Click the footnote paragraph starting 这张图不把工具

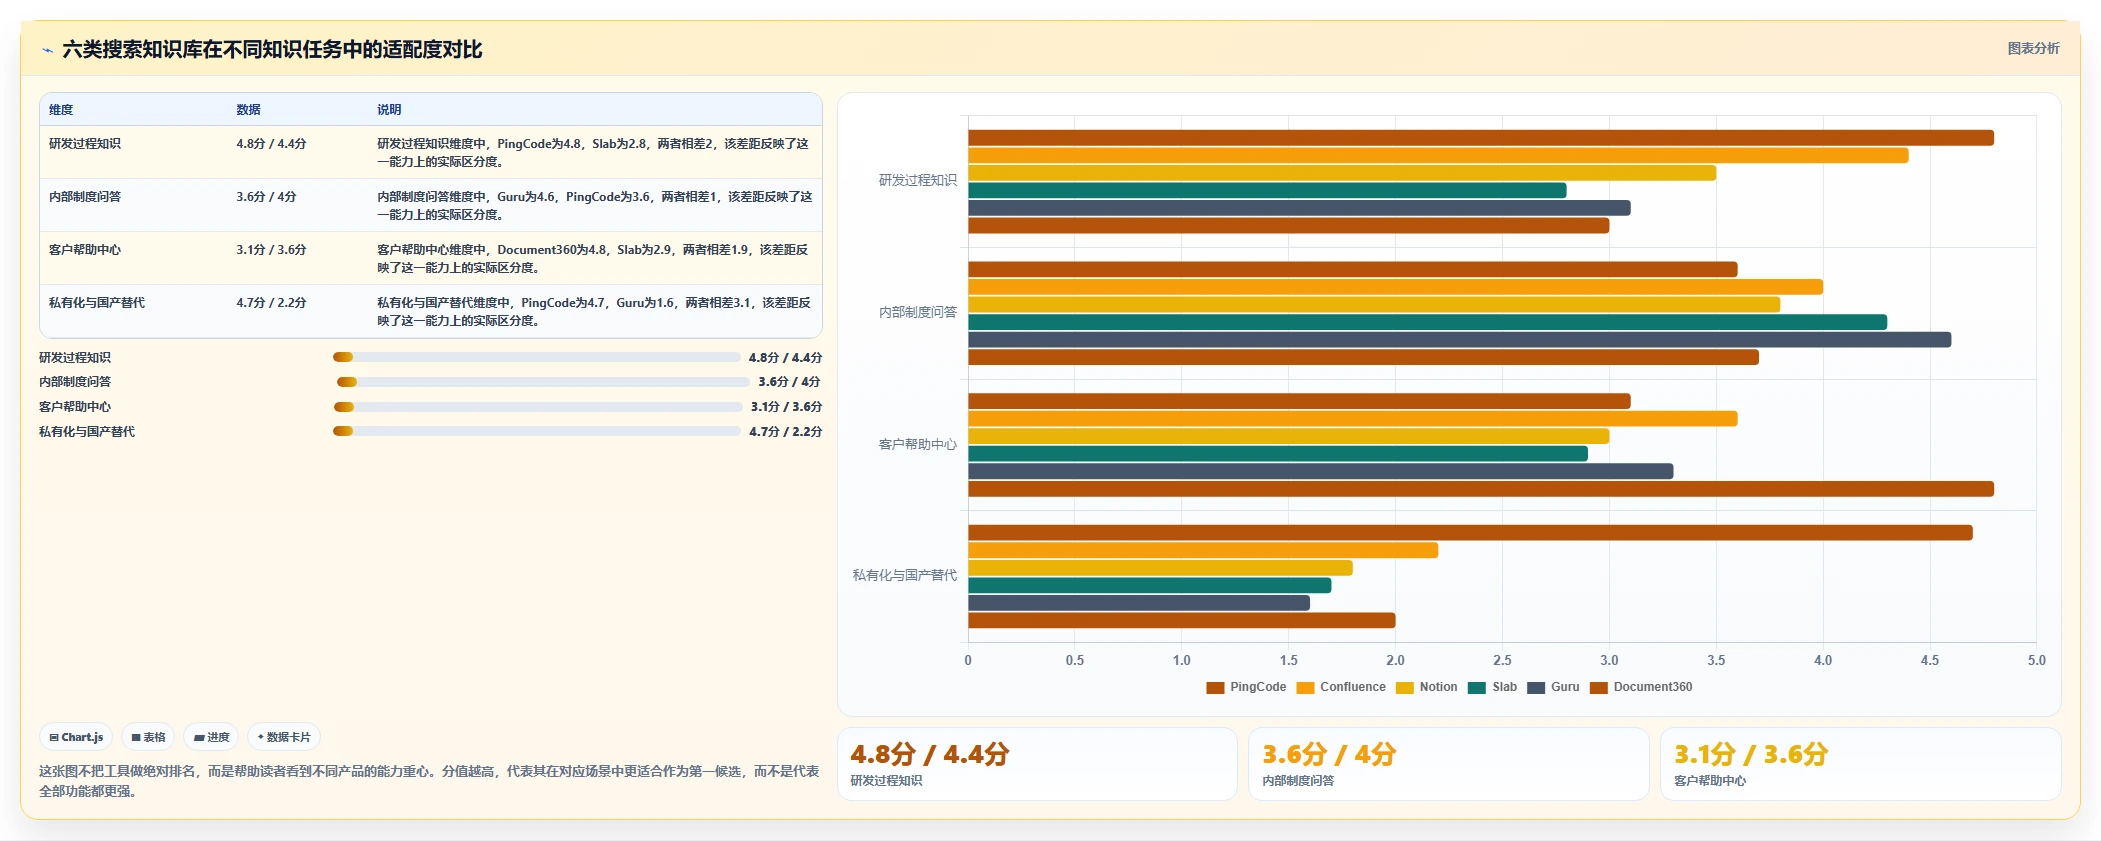point(429,781)
